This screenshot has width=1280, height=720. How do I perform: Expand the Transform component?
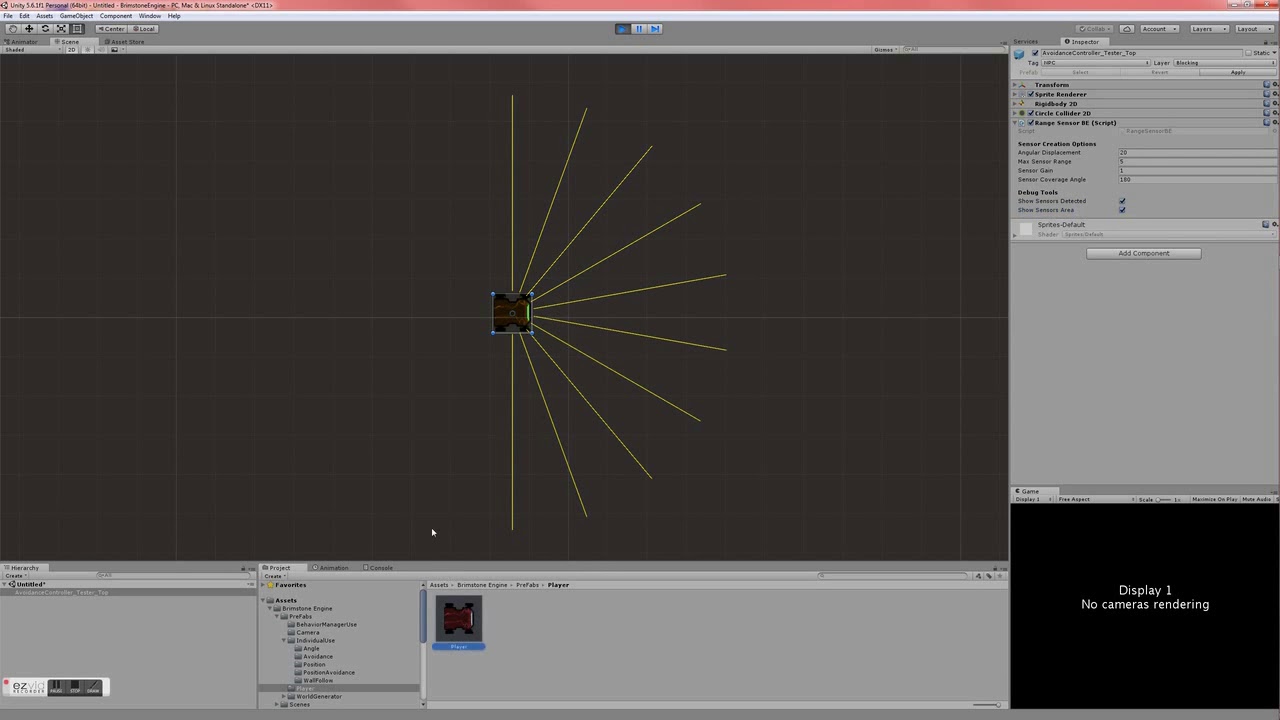tap(1015, 85)
